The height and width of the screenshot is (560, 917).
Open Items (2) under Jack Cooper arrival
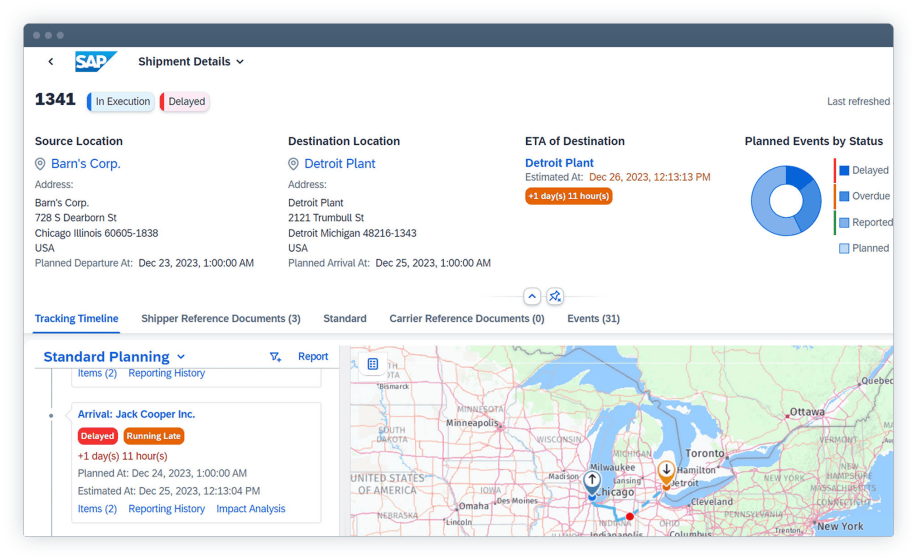click(x=97, y=509)
